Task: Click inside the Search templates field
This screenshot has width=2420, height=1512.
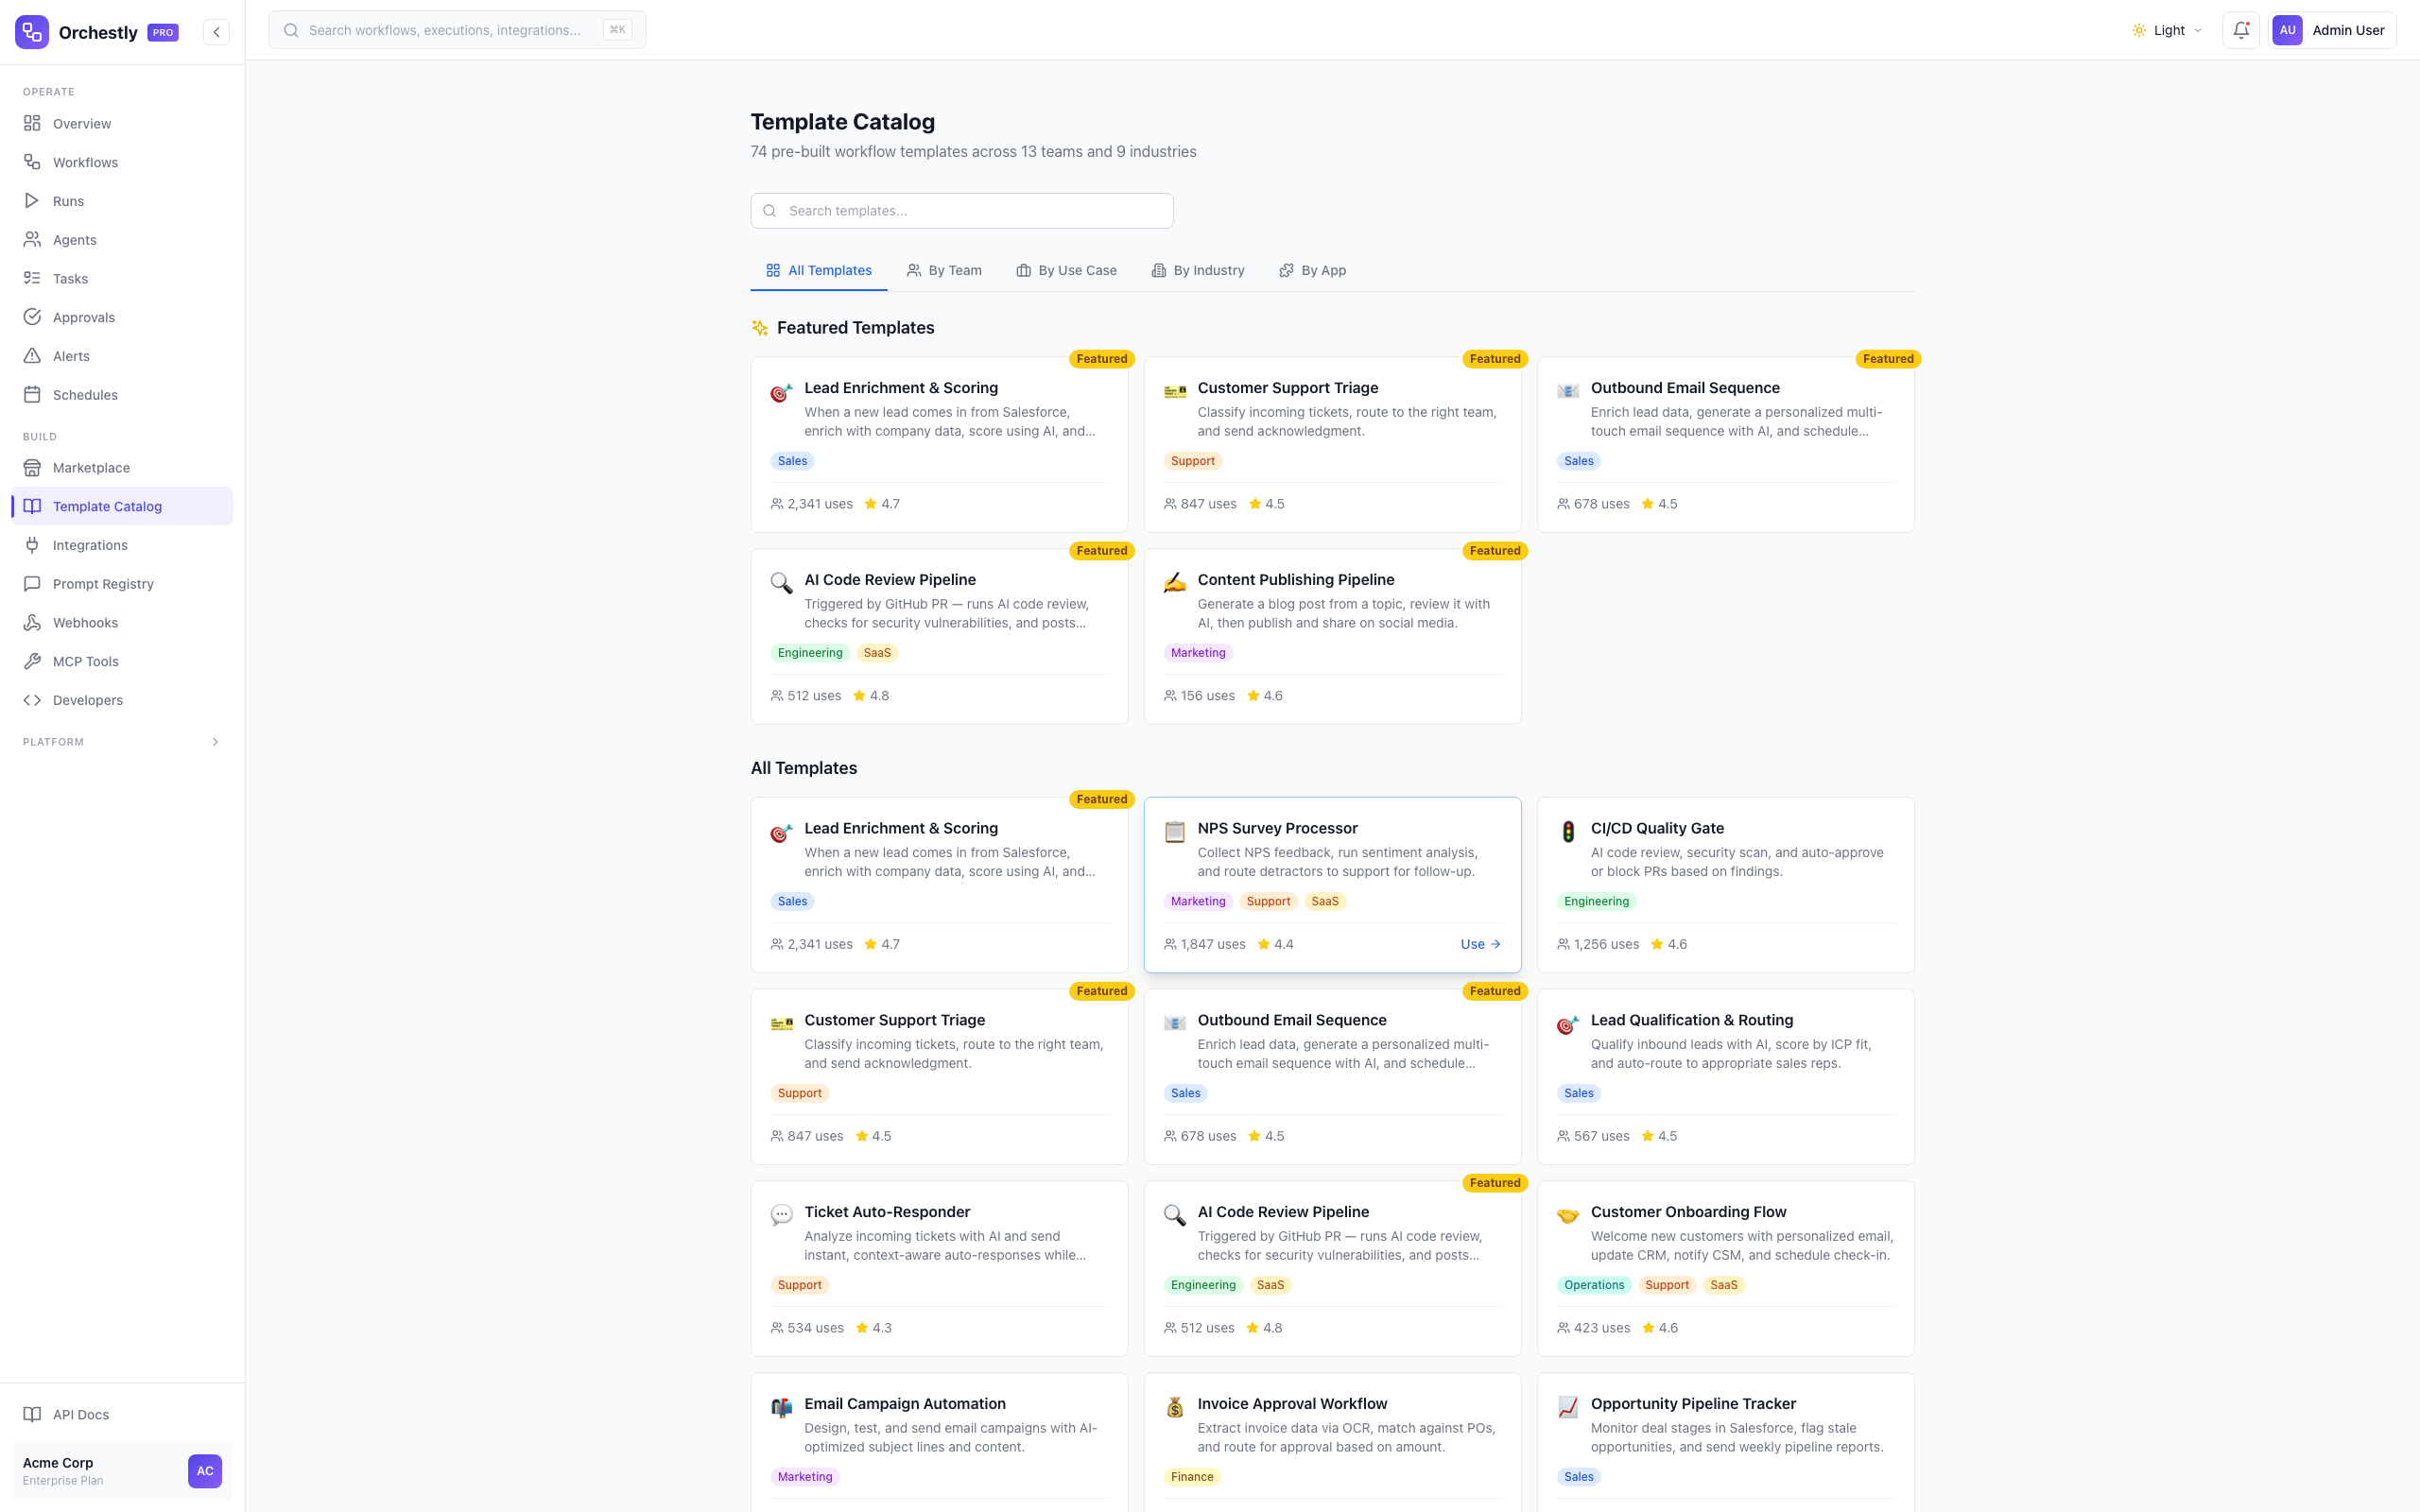Action: click(960, 210)
